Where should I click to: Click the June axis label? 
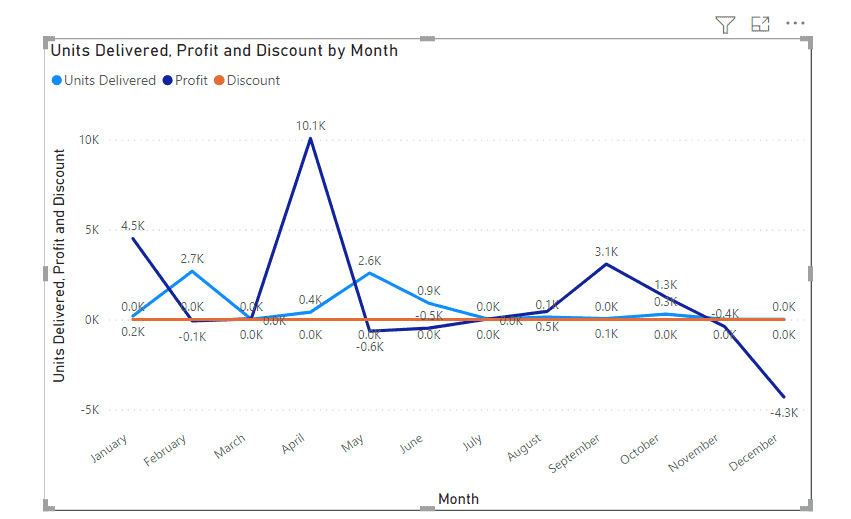411,444
